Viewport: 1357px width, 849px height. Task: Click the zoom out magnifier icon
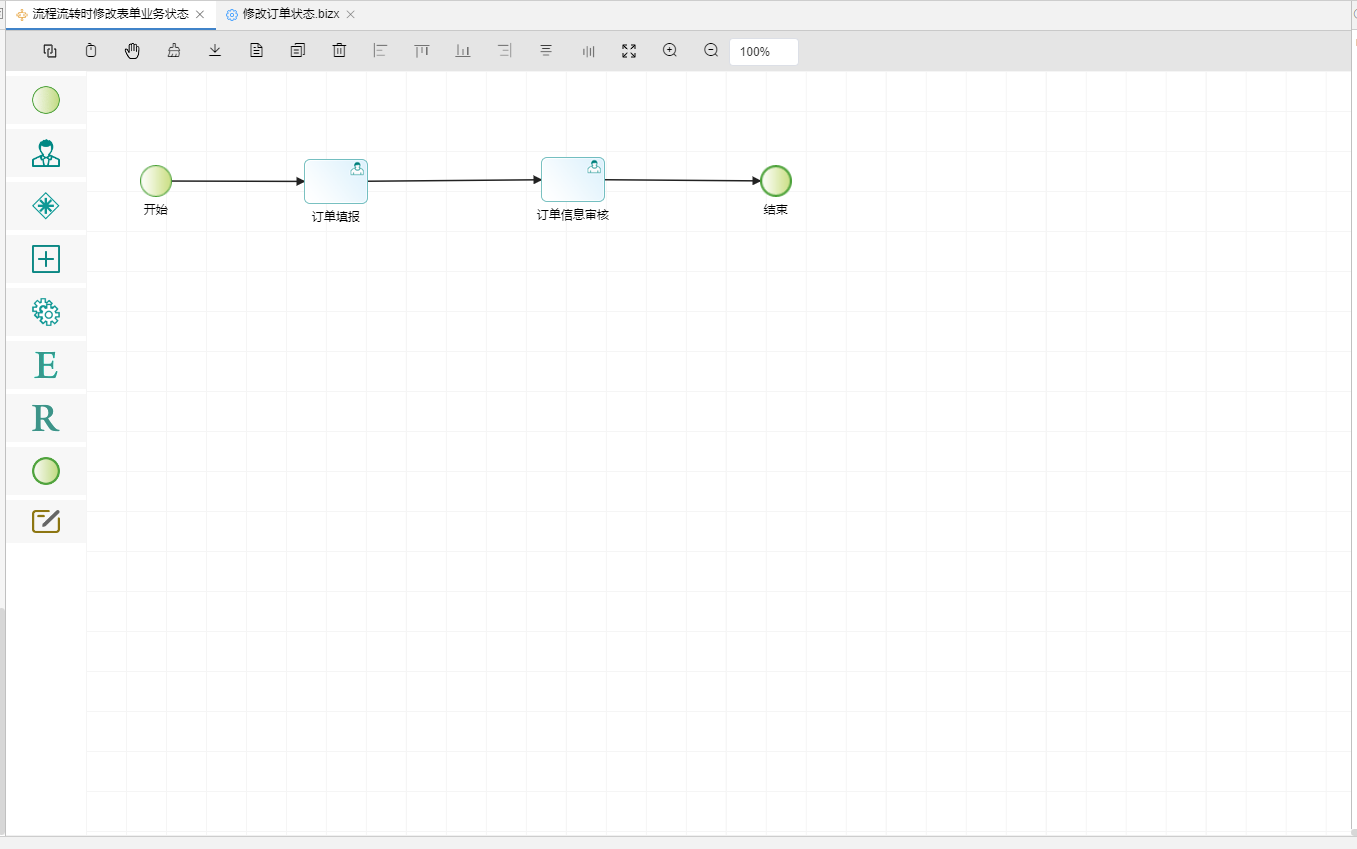(x=711, y=51)
